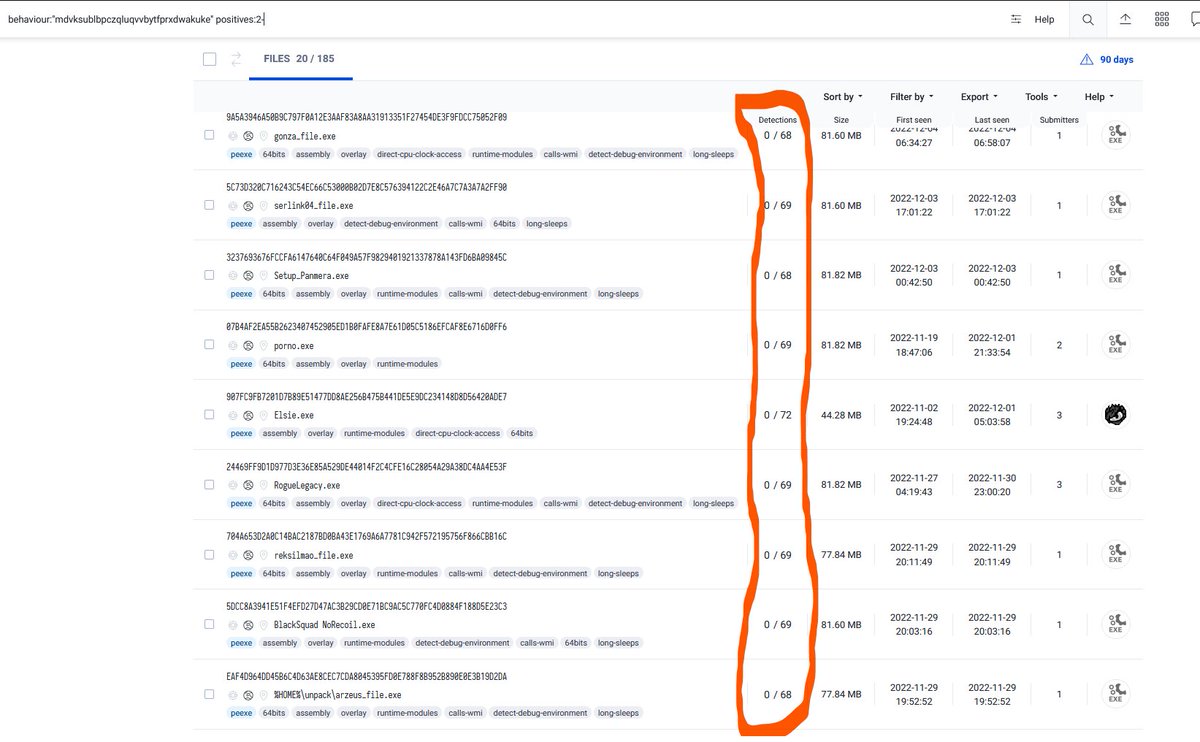The height and width of the screenshot is (742, 1200).
Task: Click hash starting 9A5A3946A50B9C797F0A
Action: [x=366, y=117]
